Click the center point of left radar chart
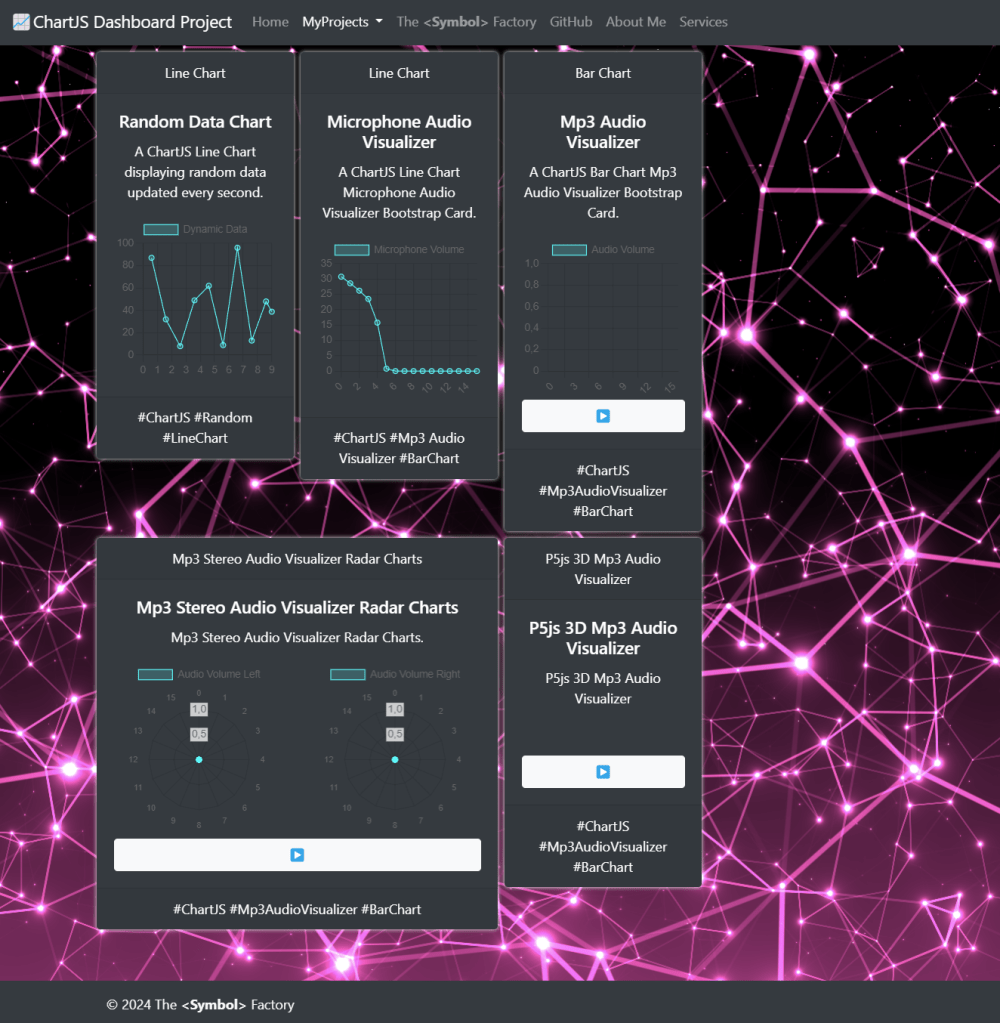 pos(199,761)
